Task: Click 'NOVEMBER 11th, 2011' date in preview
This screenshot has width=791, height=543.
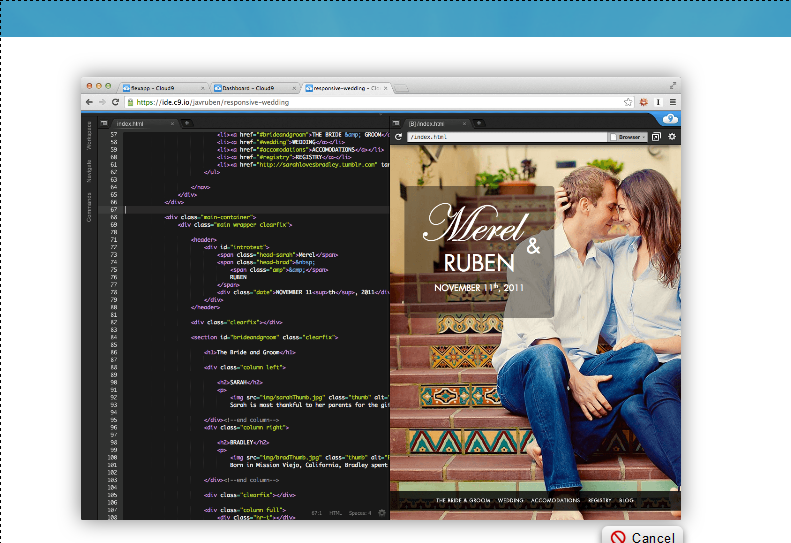Action: [479, 287]
